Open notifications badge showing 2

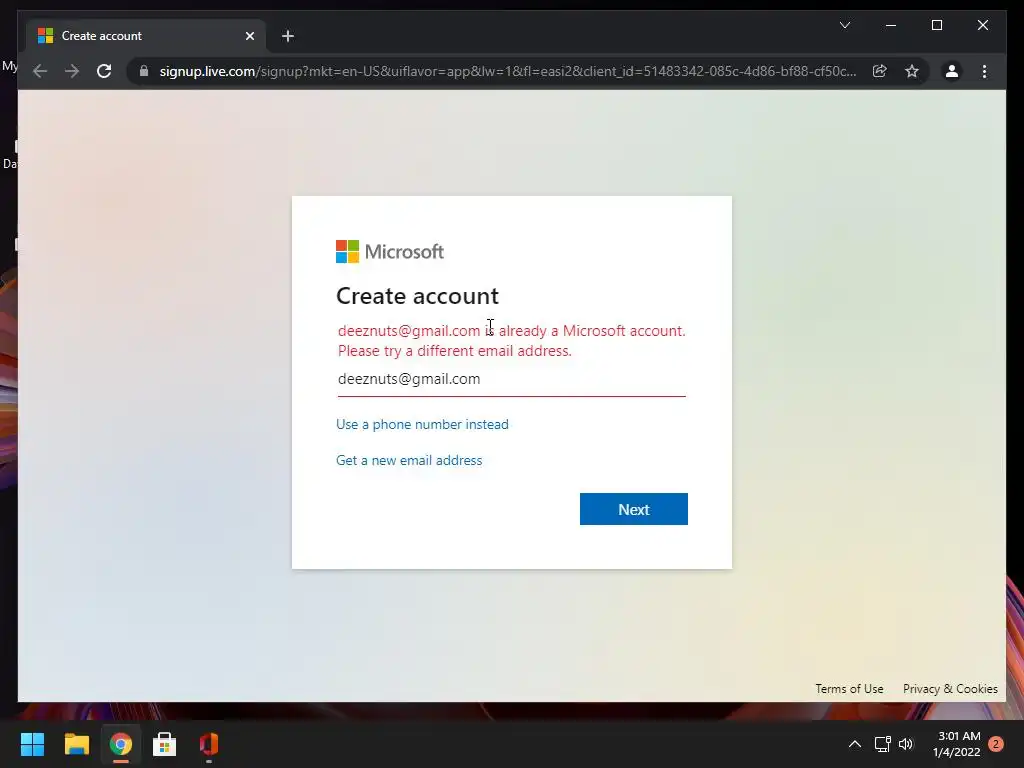coord(995,744)
